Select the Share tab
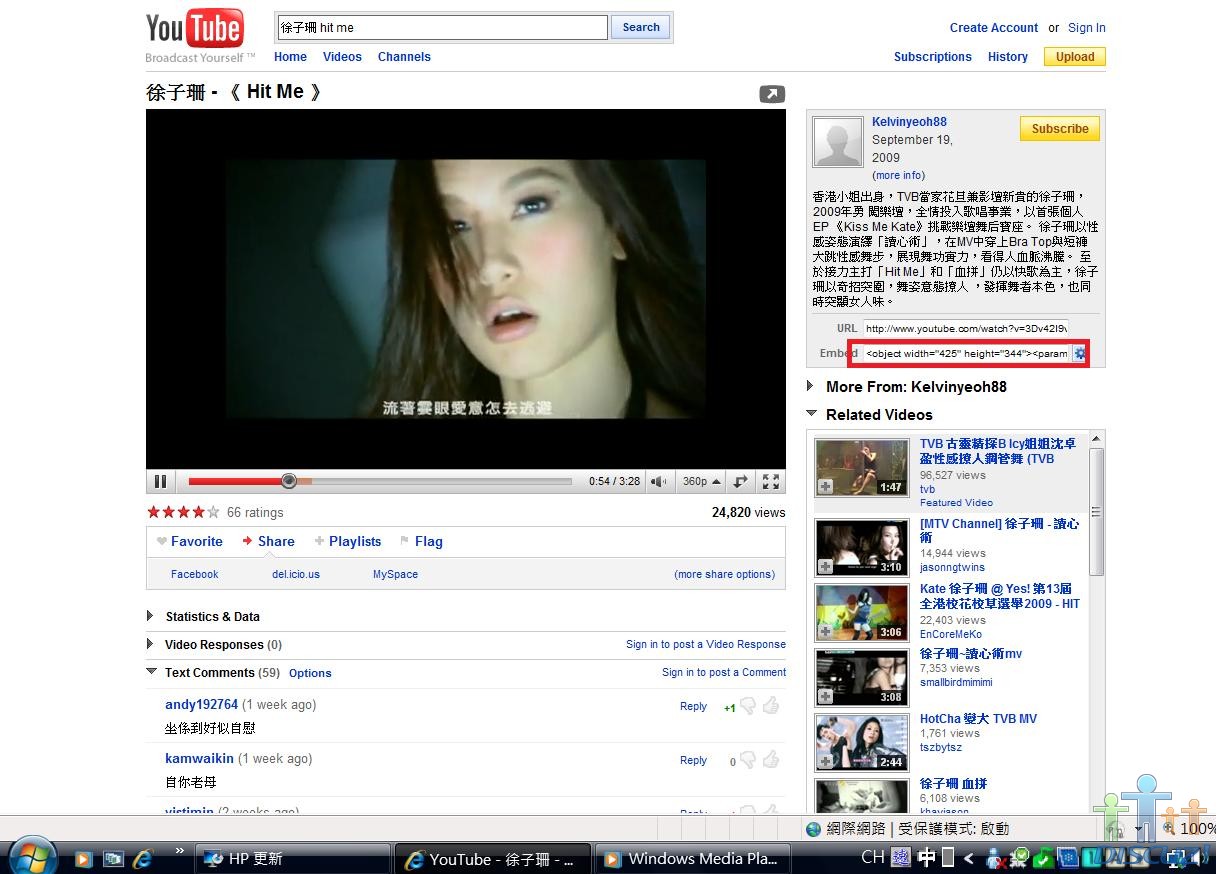The height and width of the screenshot is (874, 1216). pos(268,541)
